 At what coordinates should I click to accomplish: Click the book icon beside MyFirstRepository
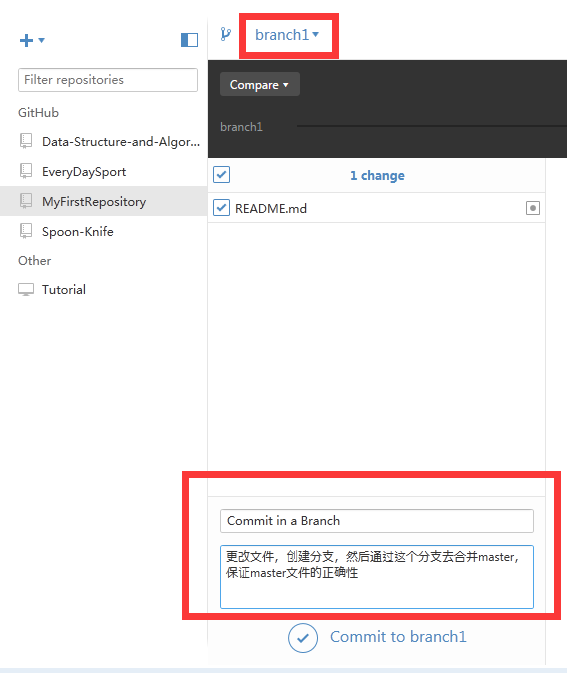[x=26, y=201]
